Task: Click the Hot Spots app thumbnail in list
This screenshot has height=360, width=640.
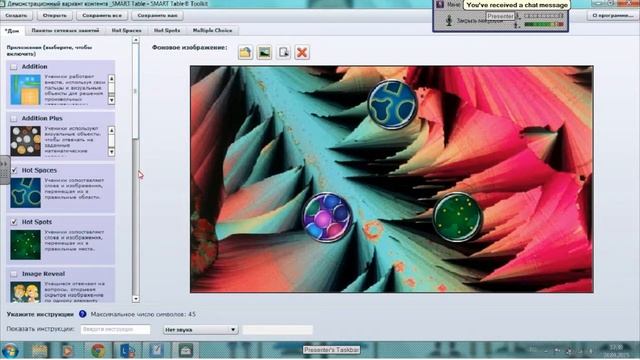Action: point(25,245)
